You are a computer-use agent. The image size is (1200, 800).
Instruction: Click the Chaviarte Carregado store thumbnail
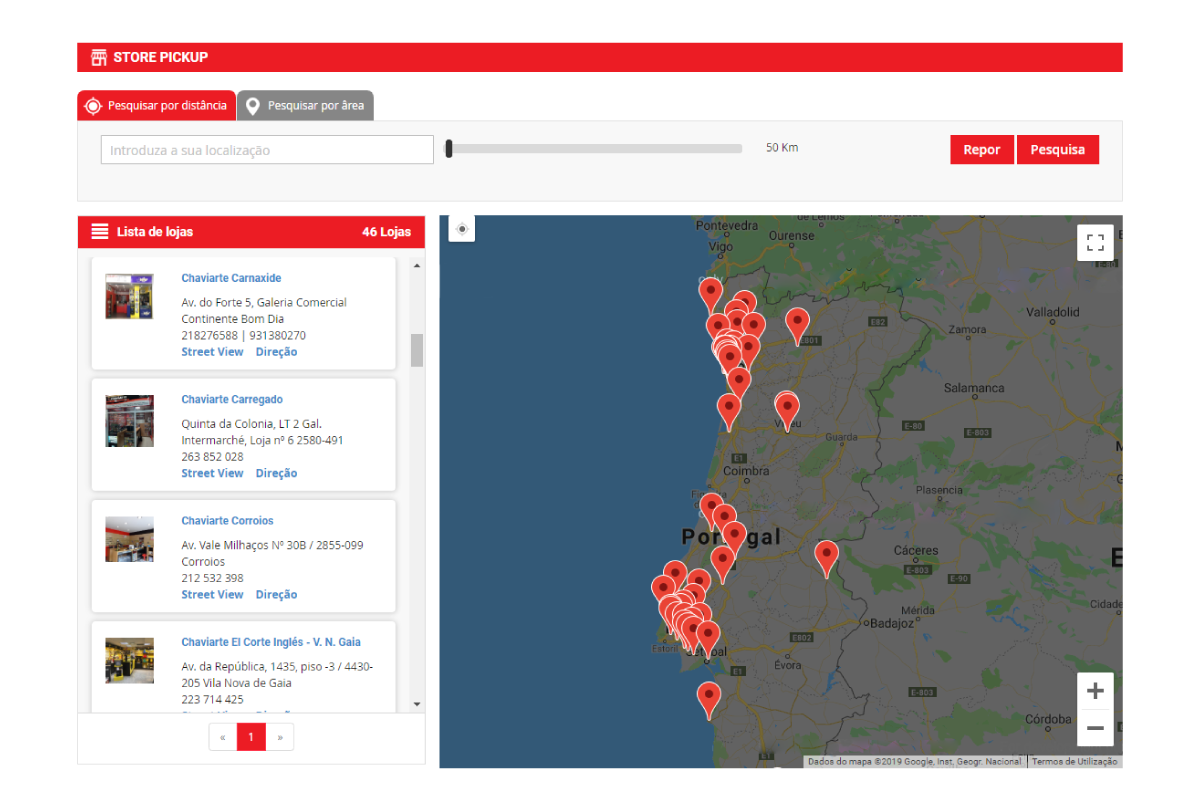[x=129, y=420]
